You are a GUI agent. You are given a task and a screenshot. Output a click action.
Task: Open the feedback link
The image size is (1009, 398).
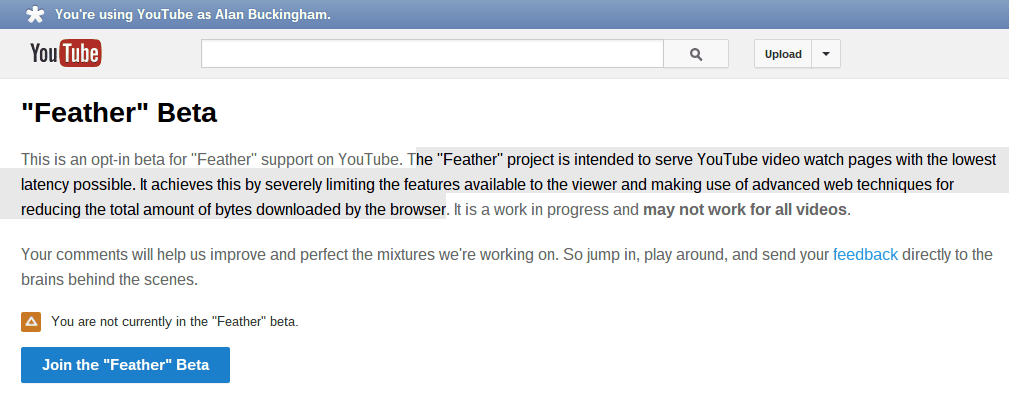865,254
